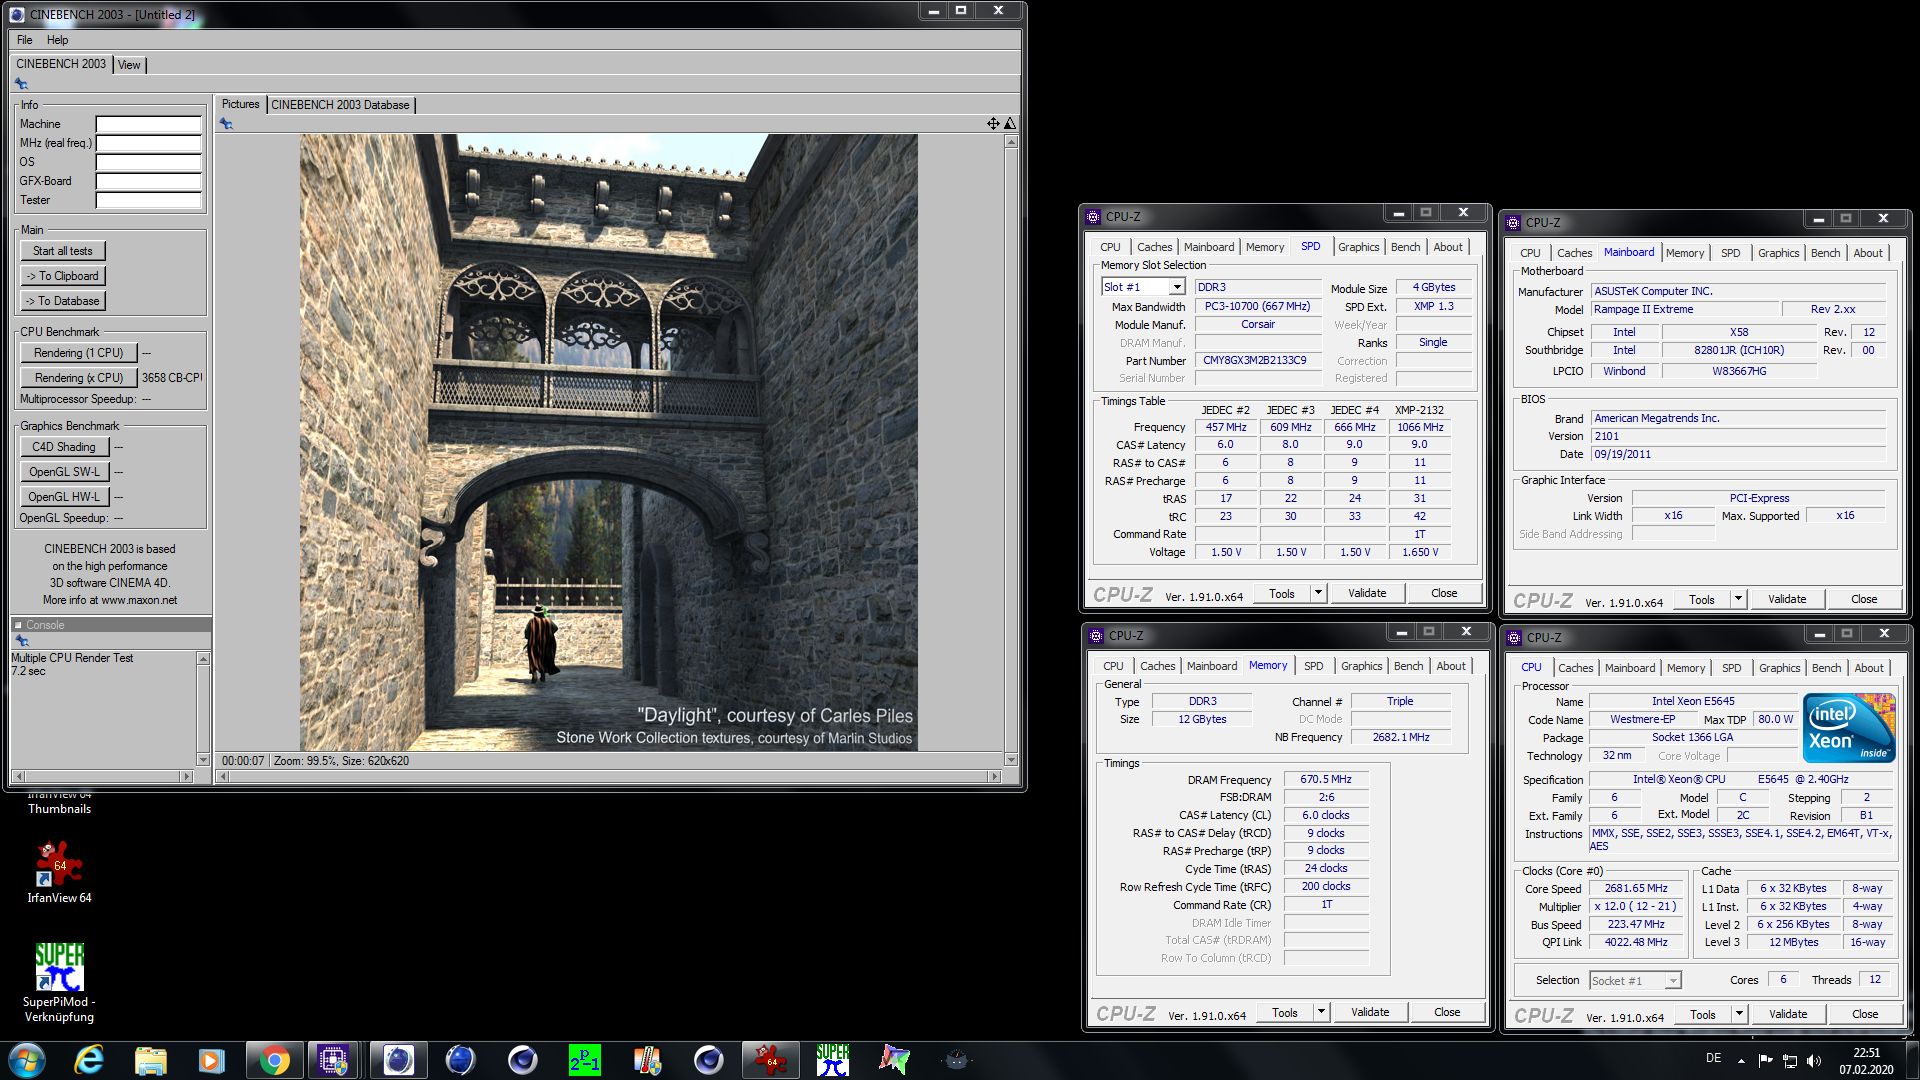Screen dimensions: 1920x1080
Task: Click the rendered Daylight picture
Action: click(x=608, y=442)
